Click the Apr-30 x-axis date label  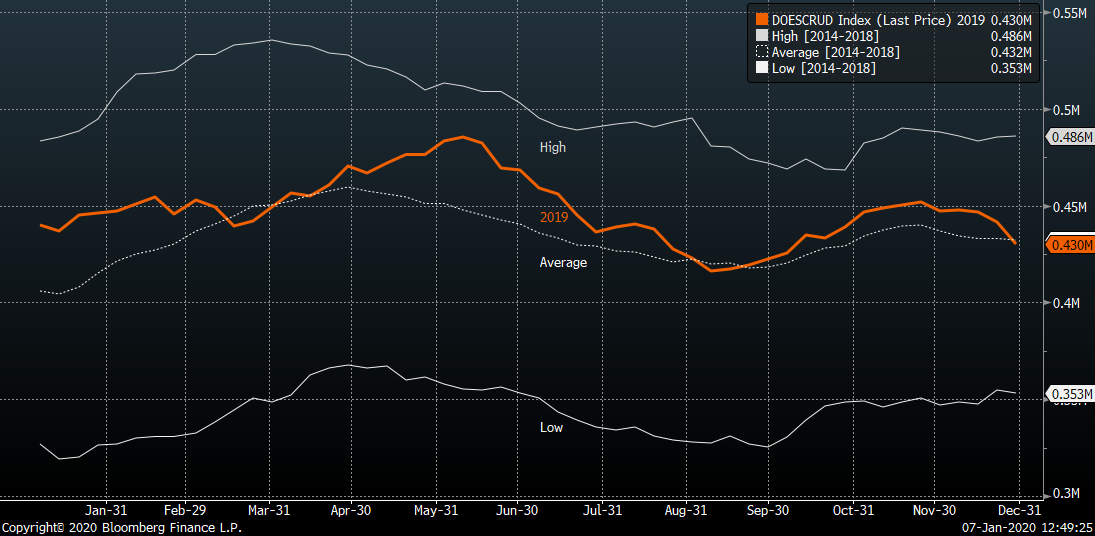pyautogui.click(x=351, y=509)
